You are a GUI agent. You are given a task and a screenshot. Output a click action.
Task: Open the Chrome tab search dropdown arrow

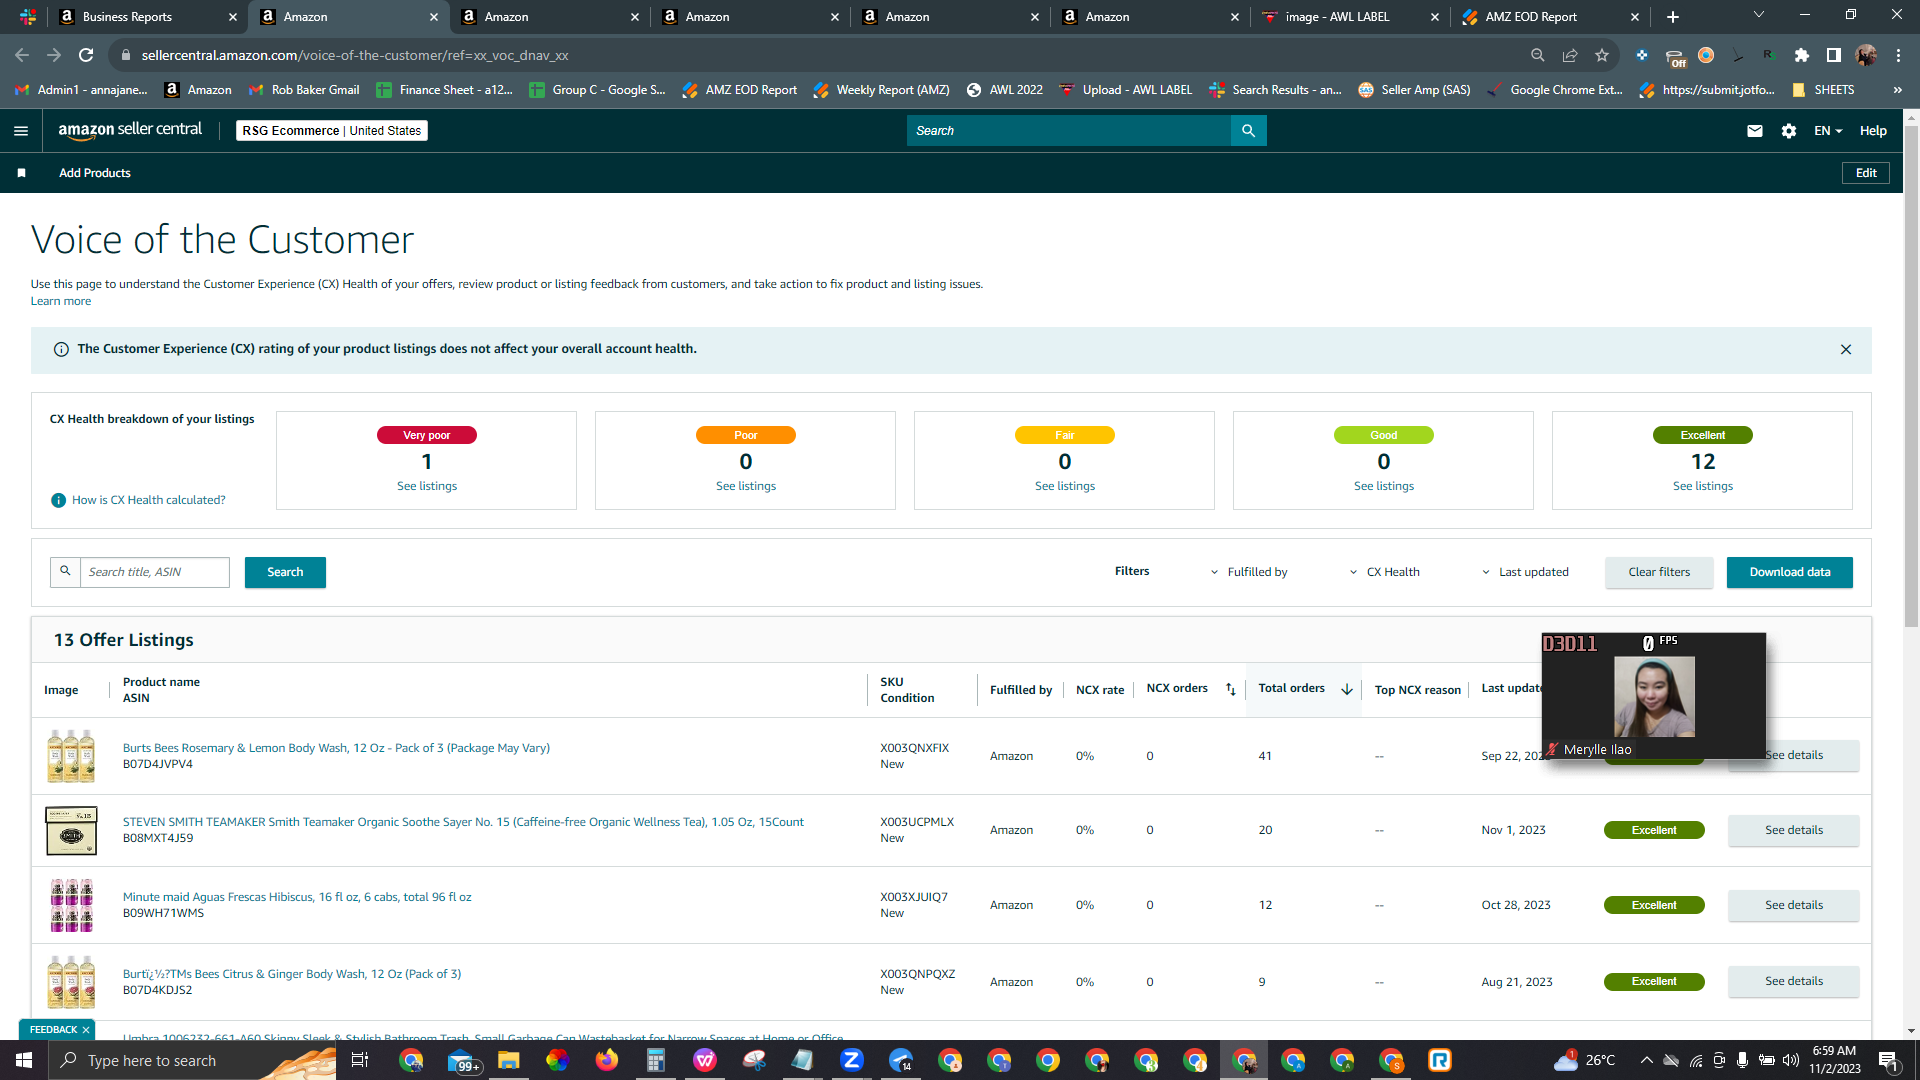(1759, 15)
